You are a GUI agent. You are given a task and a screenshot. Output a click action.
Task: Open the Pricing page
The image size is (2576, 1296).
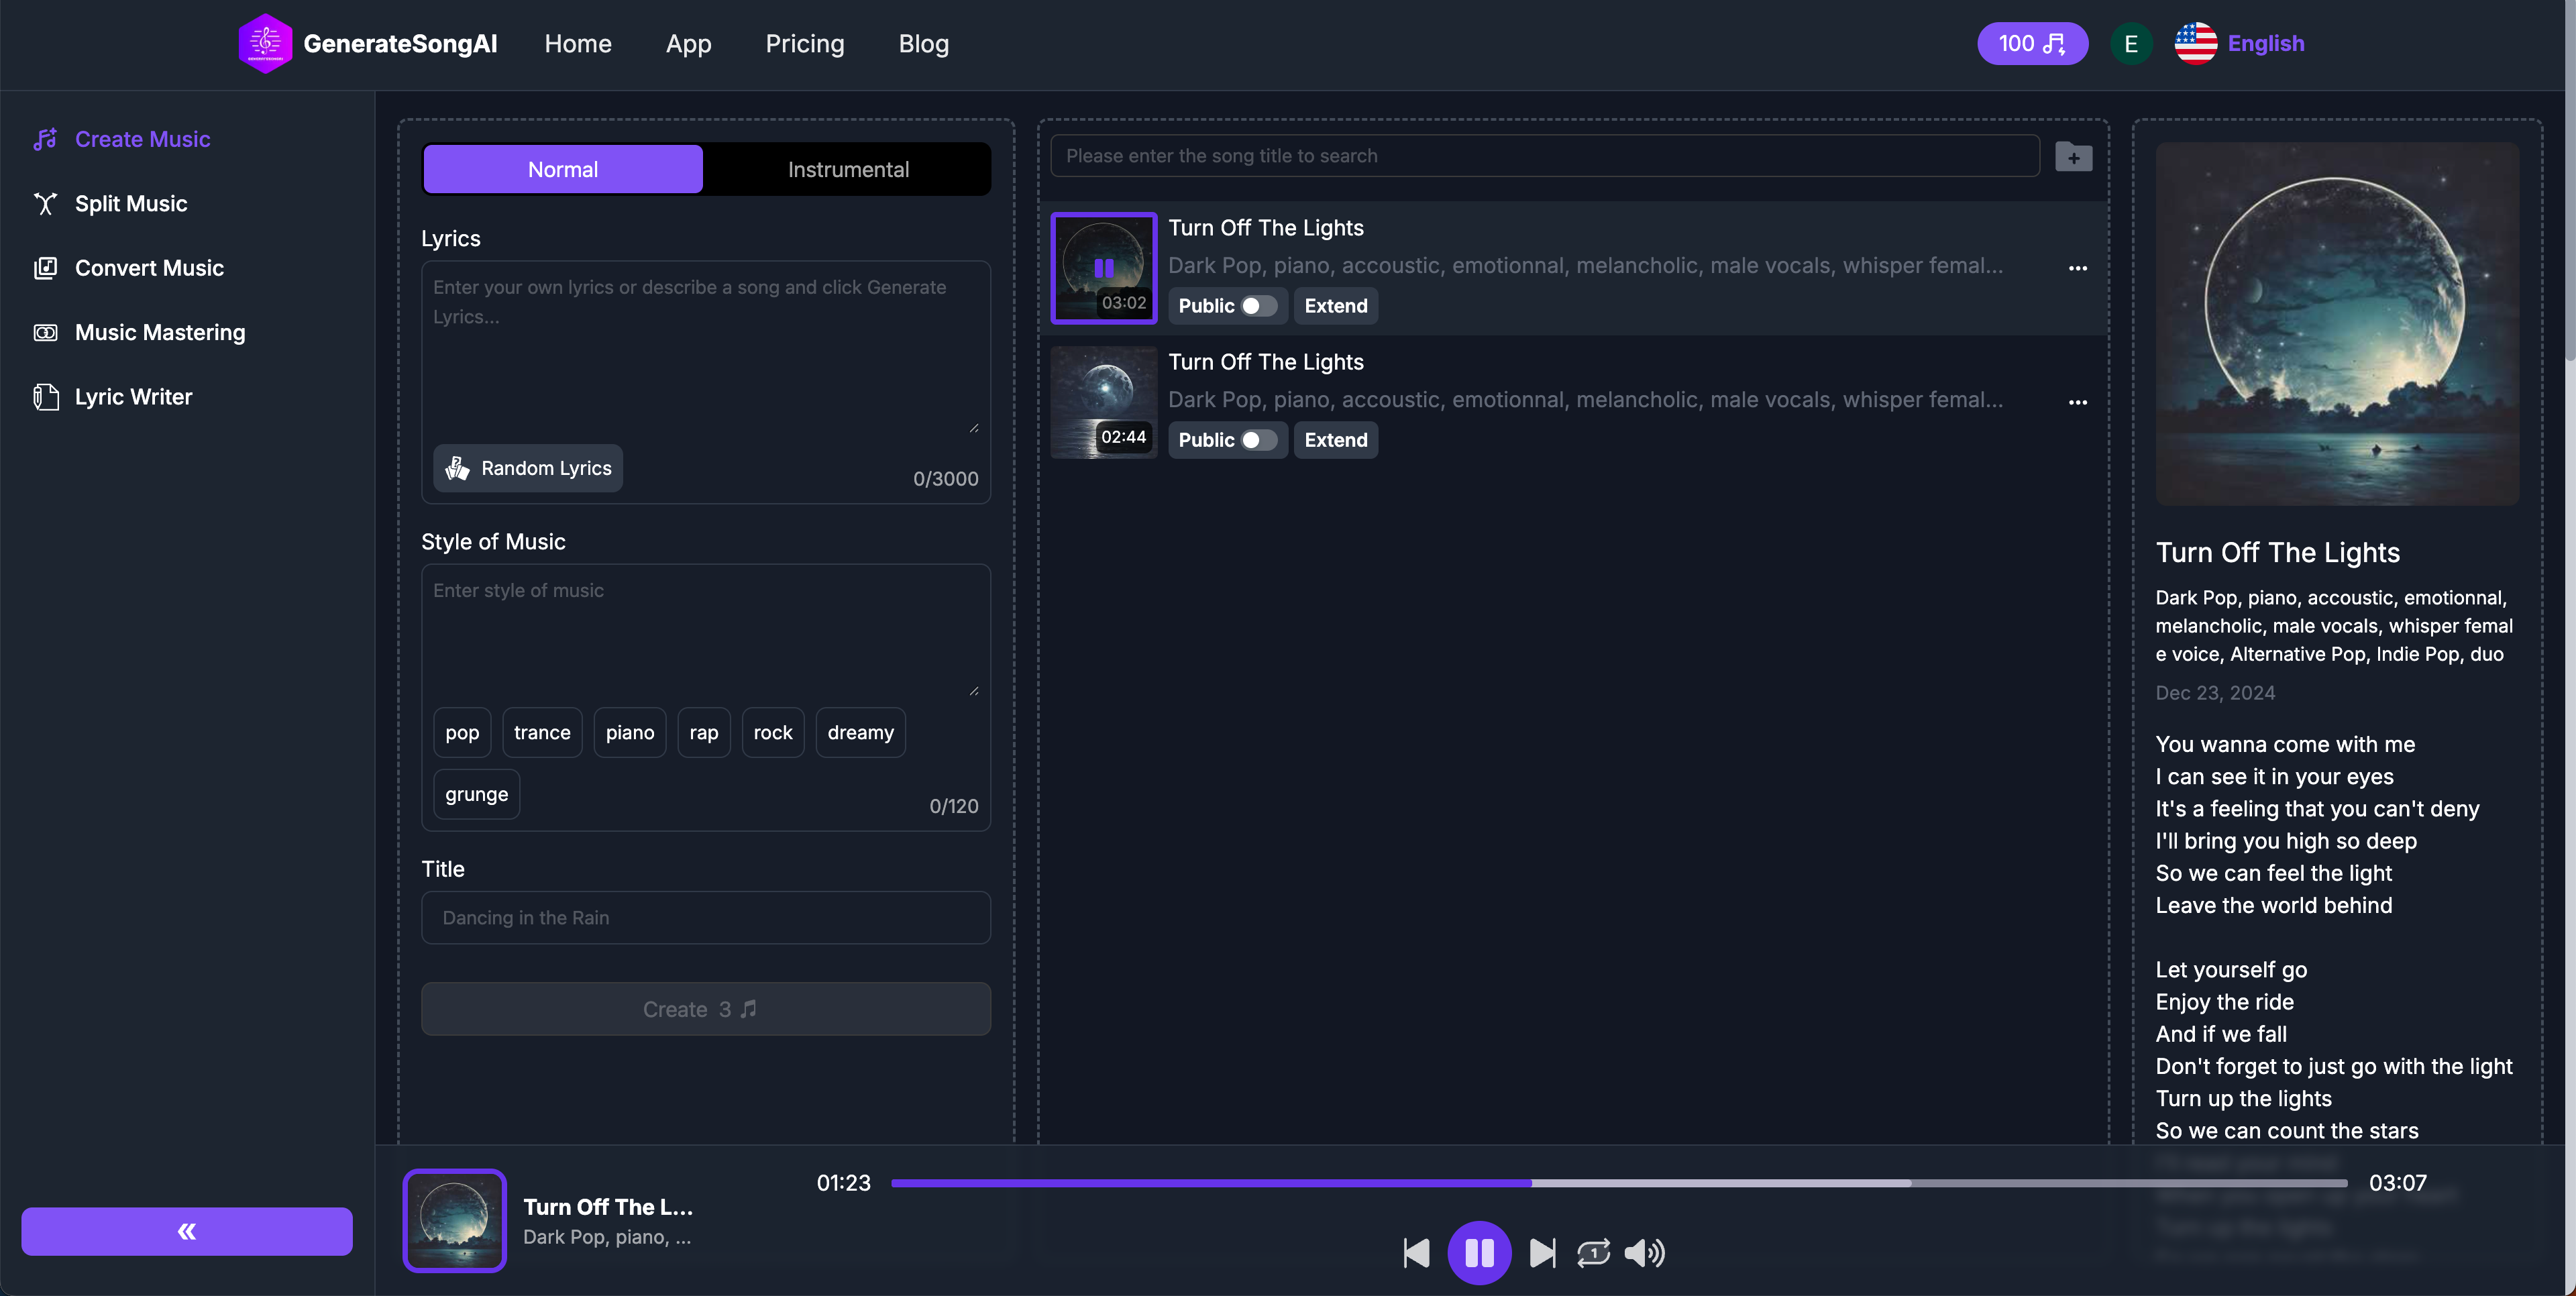click(805, 44)
